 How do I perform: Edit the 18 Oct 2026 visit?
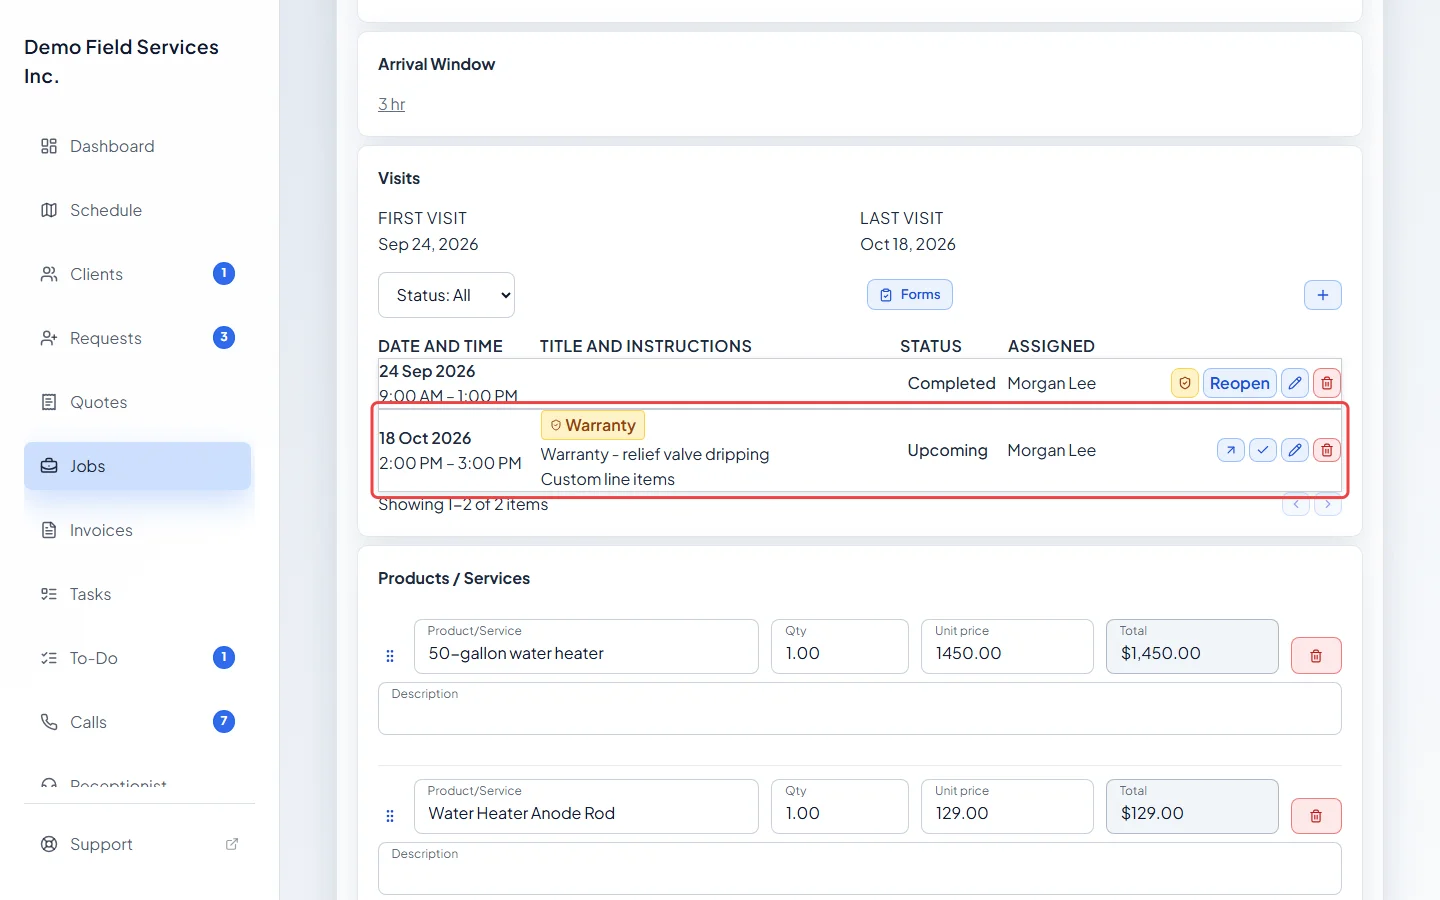point(1295,450)
